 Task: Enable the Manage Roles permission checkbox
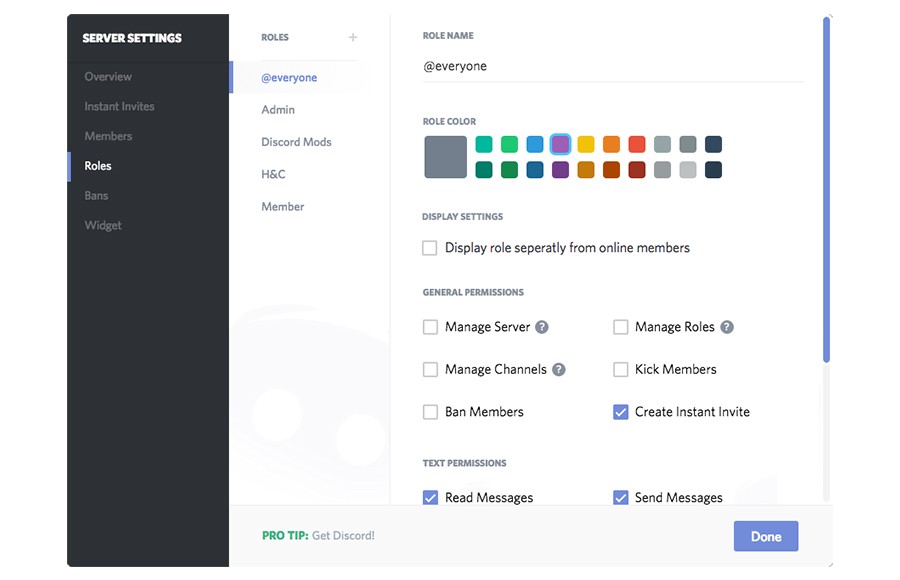point(620,327)
